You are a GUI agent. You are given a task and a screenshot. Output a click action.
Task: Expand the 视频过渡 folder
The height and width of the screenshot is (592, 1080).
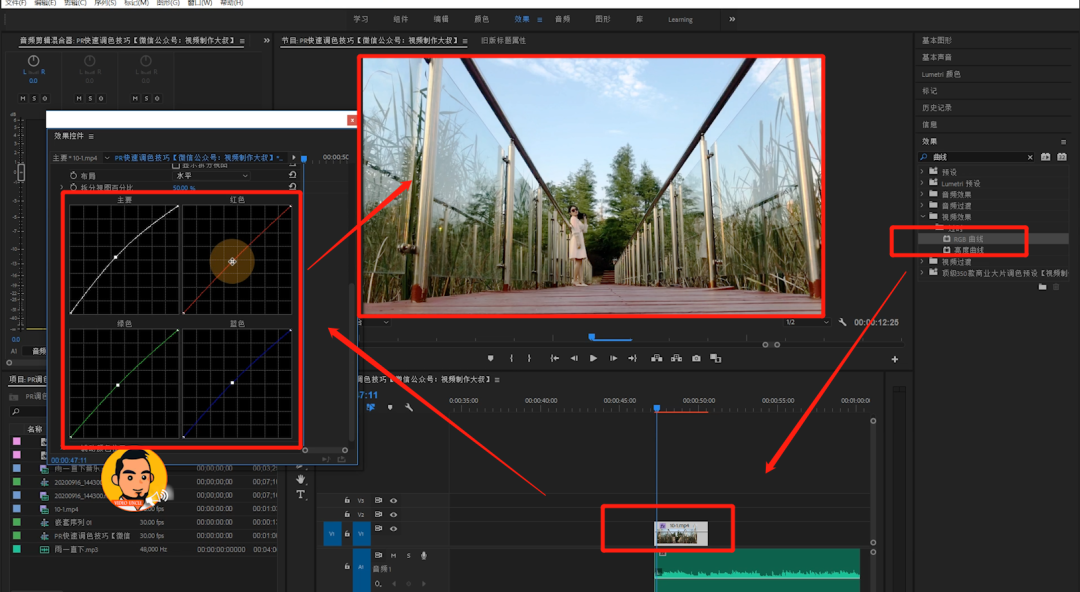point(922,262)
